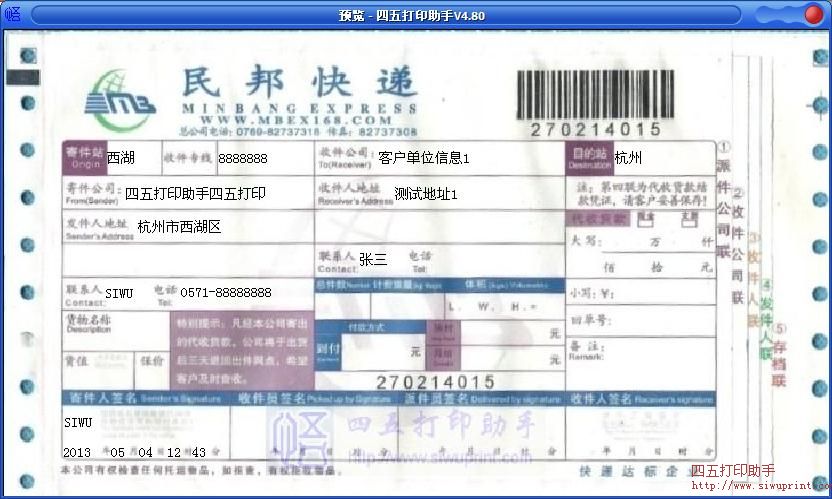Select the minute value '43'
832x499 pixels.
198,453
